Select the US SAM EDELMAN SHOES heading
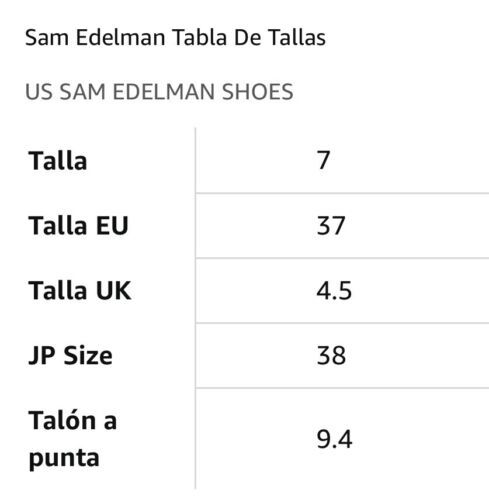 [x=159, y=92]
